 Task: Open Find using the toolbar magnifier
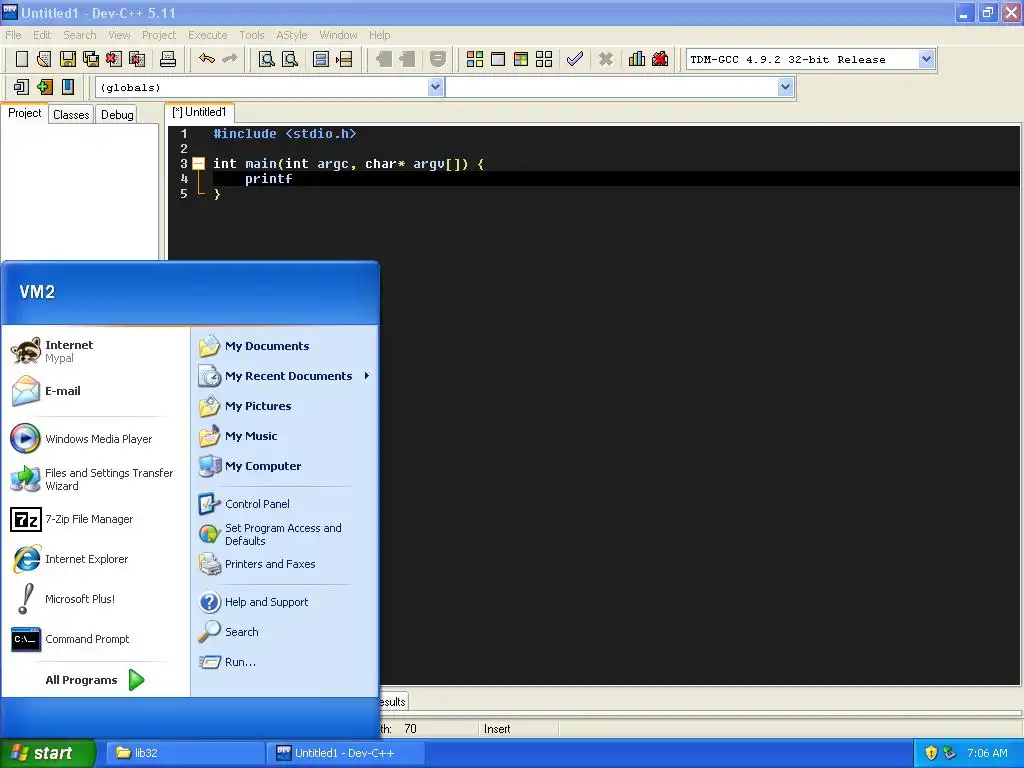(x=266, y=59)
